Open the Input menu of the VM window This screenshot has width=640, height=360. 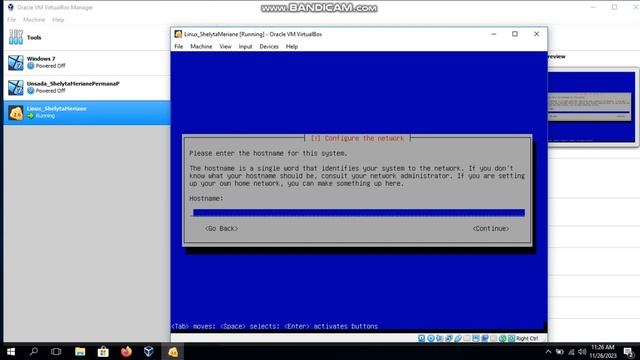click(245, 47)
